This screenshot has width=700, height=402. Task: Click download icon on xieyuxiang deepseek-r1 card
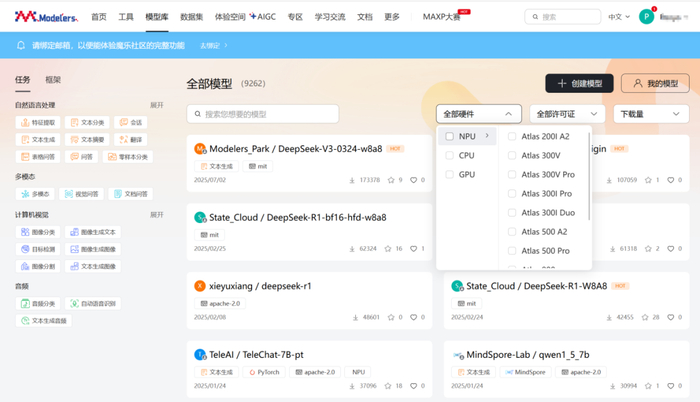(x=355, y=318)
